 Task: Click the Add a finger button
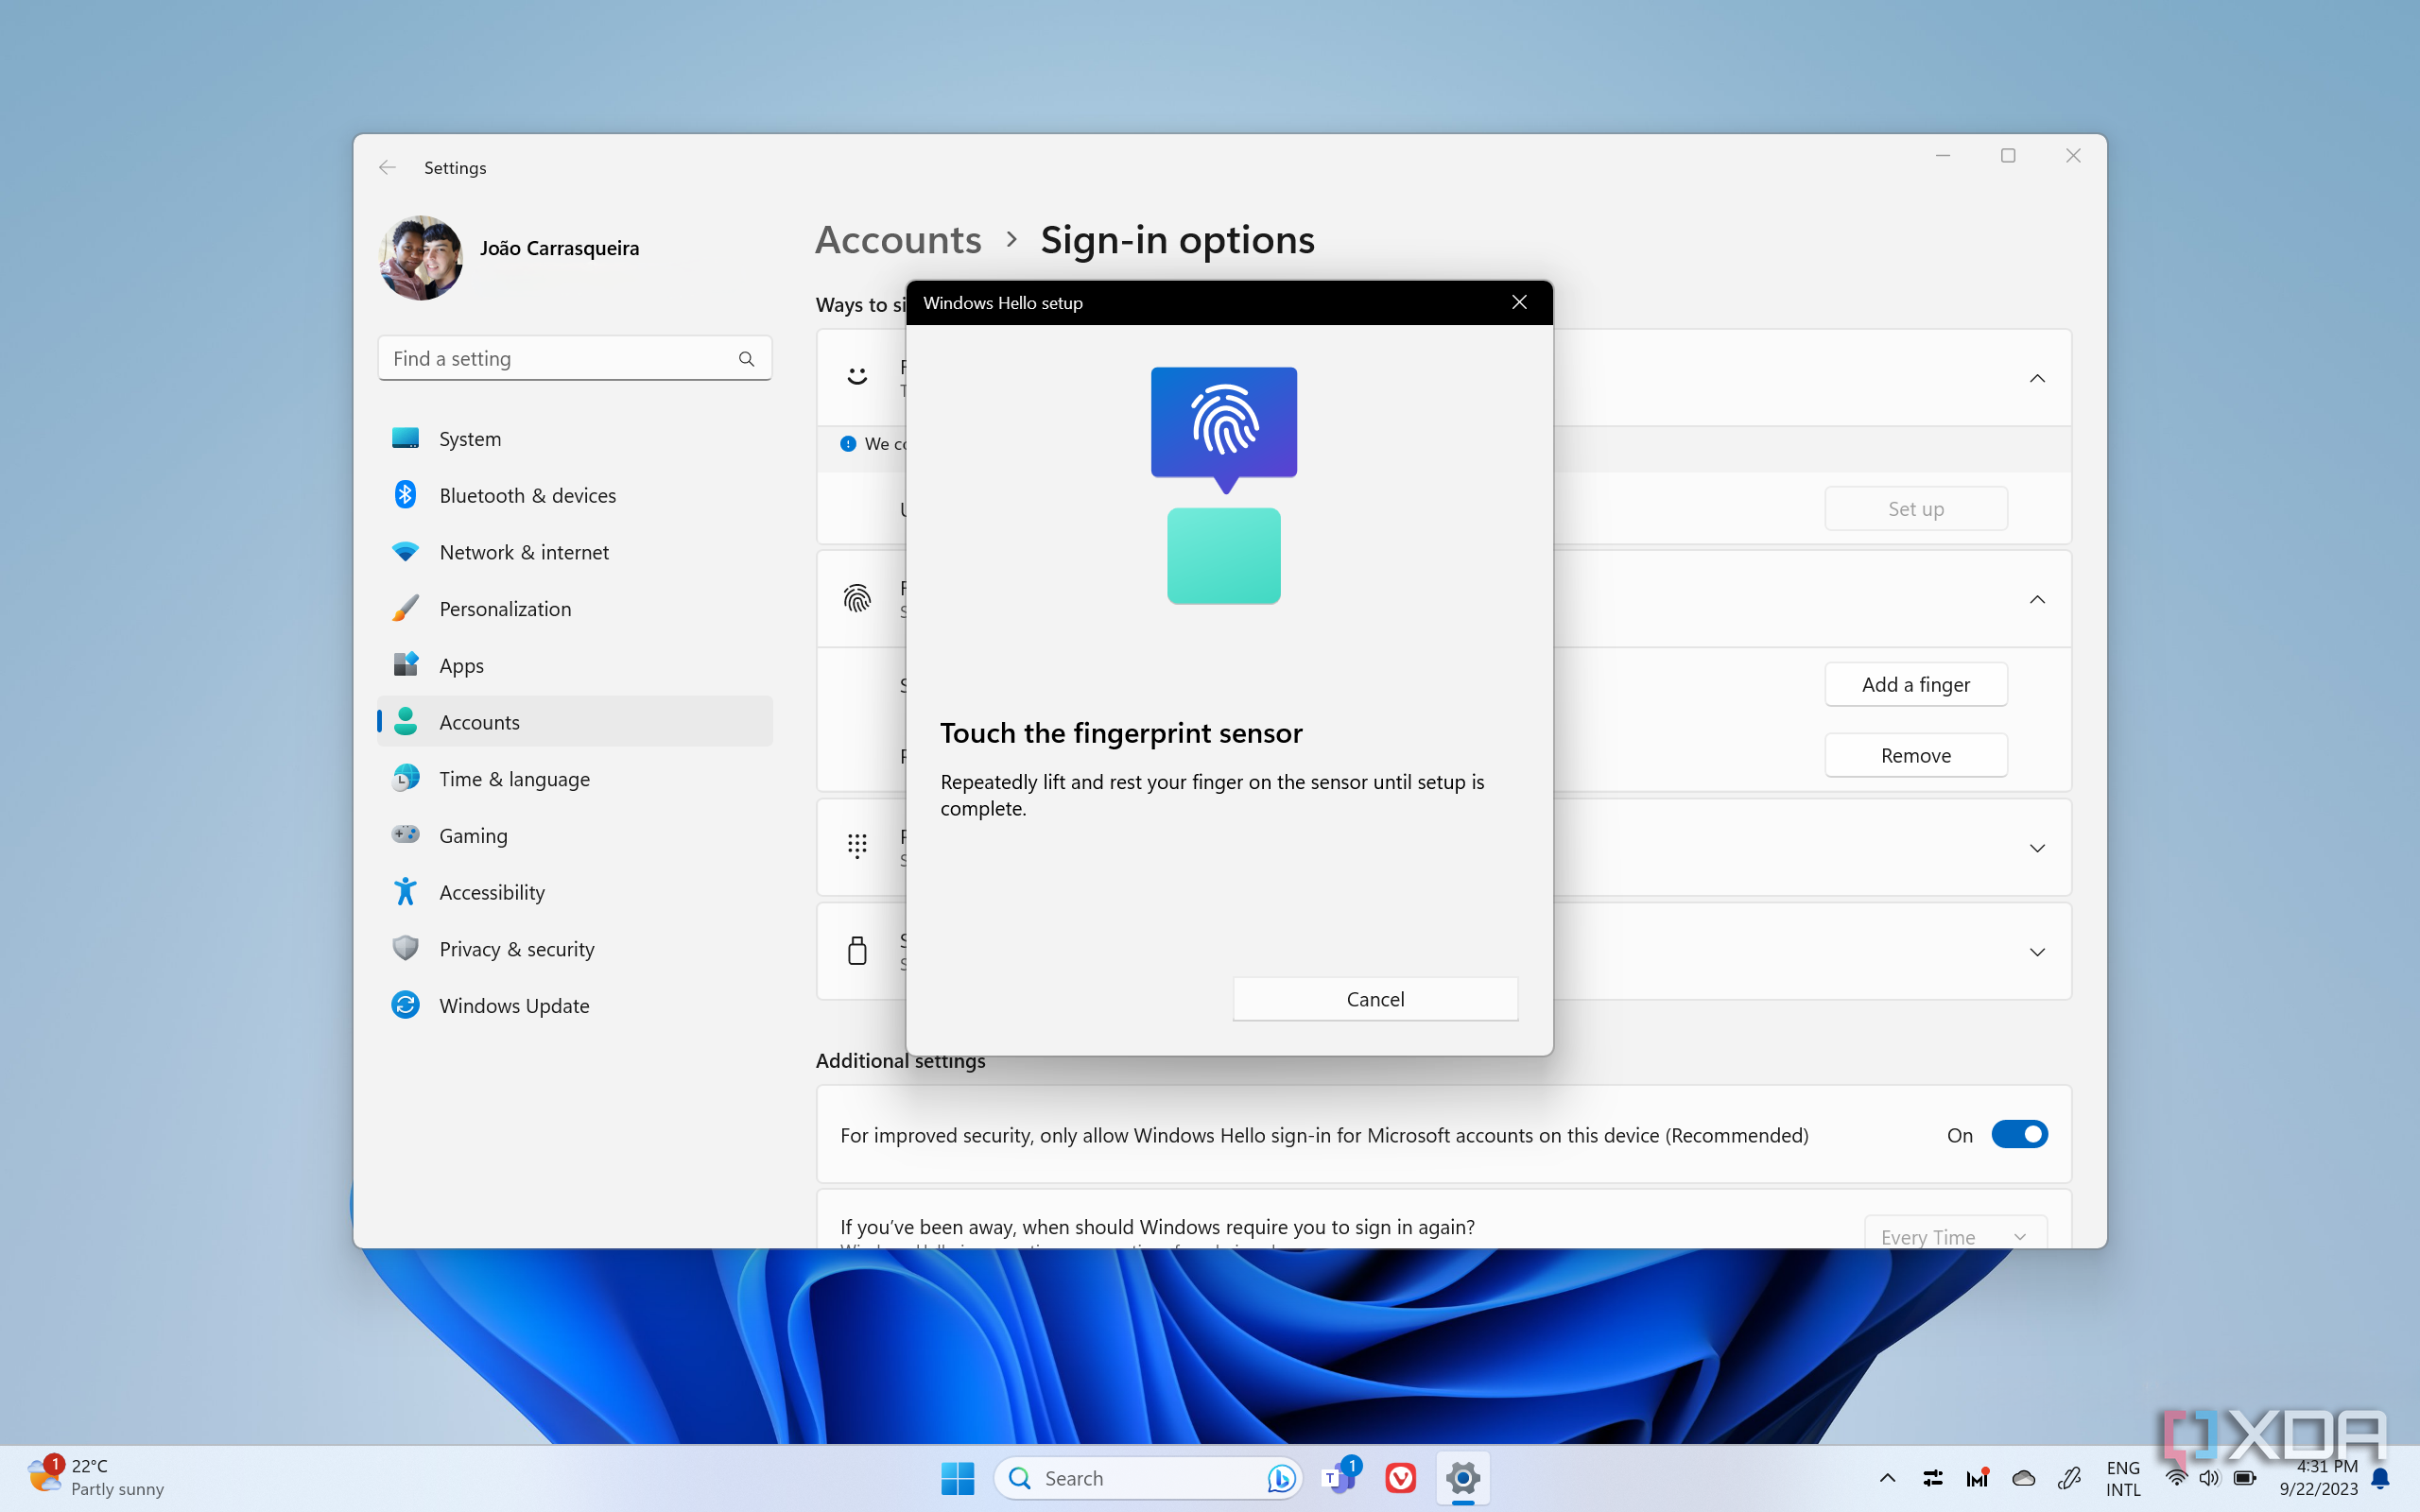coord(1915,684)
